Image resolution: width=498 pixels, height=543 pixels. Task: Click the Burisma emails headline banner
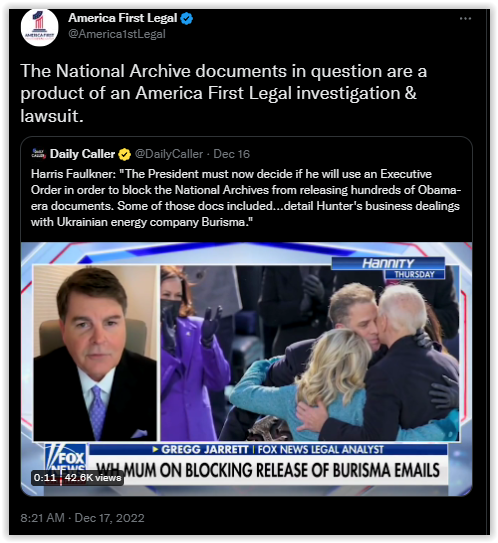(268, 470)
